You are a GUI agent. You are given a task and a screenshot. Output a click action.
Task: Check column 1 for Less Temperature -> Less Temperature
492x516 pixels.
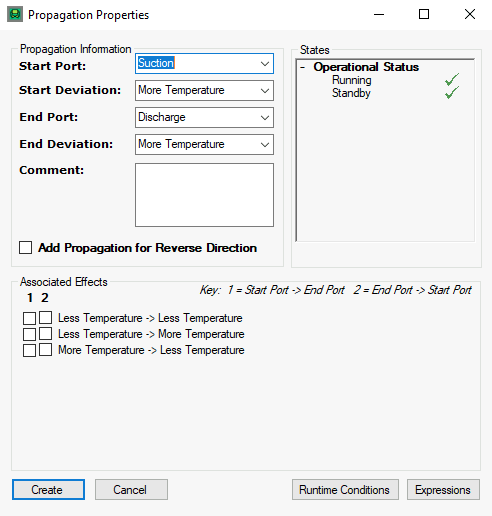click(x=29, y=318)
